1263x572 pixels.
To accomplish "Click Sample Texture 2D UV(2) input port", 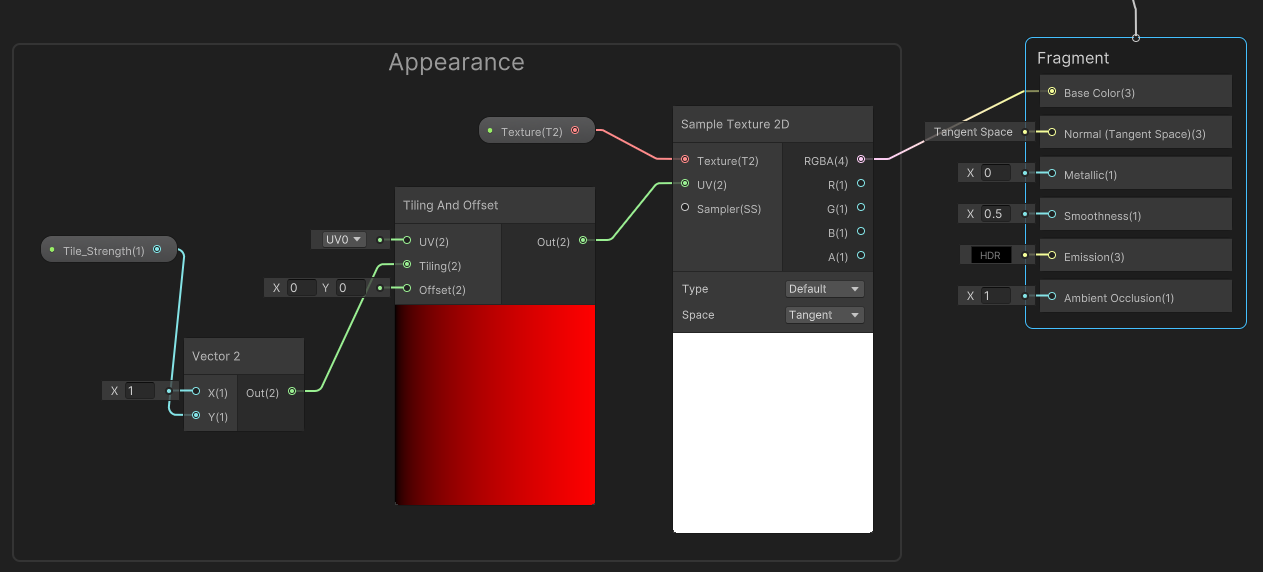I will click(685, 184).
